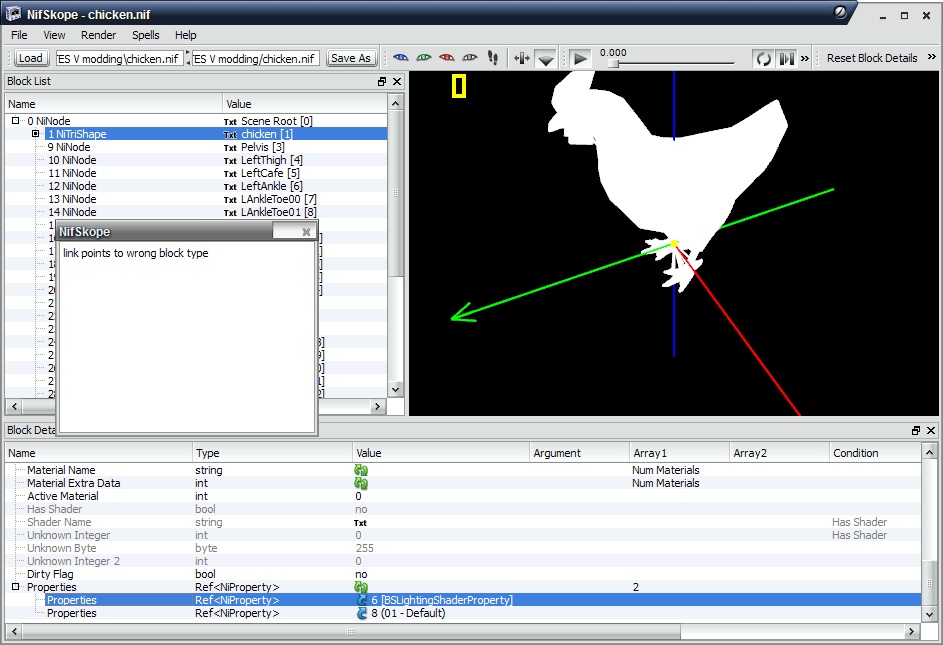The height and width of the screenshot is (645, 943).
Task: Click the footprints walk view icon
Action: (x=493, y=58)
